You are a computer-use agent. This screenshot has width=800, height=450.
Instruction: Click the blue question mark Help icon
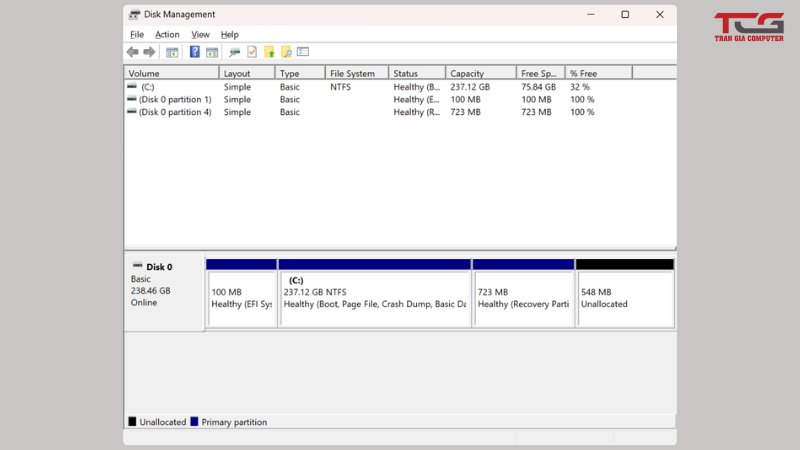[195, 52]
